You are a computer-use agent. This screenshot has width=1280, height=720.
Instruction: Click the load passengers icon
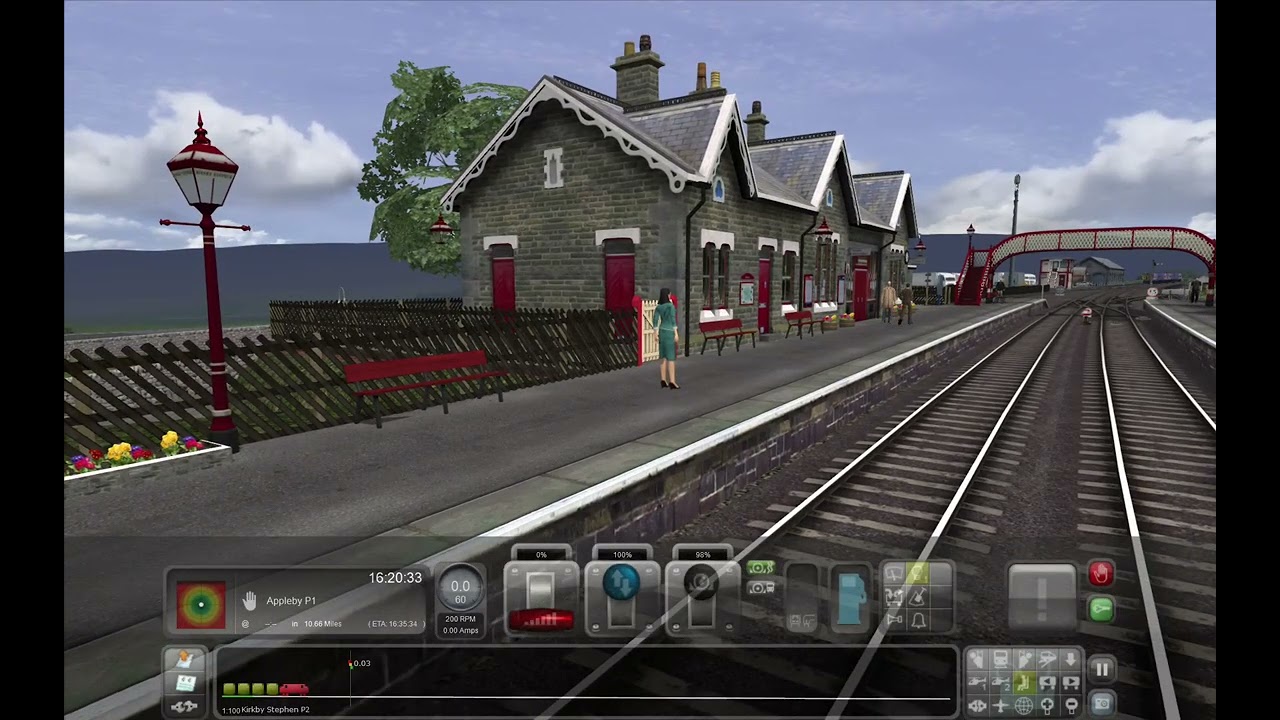[x=894, y=597]
